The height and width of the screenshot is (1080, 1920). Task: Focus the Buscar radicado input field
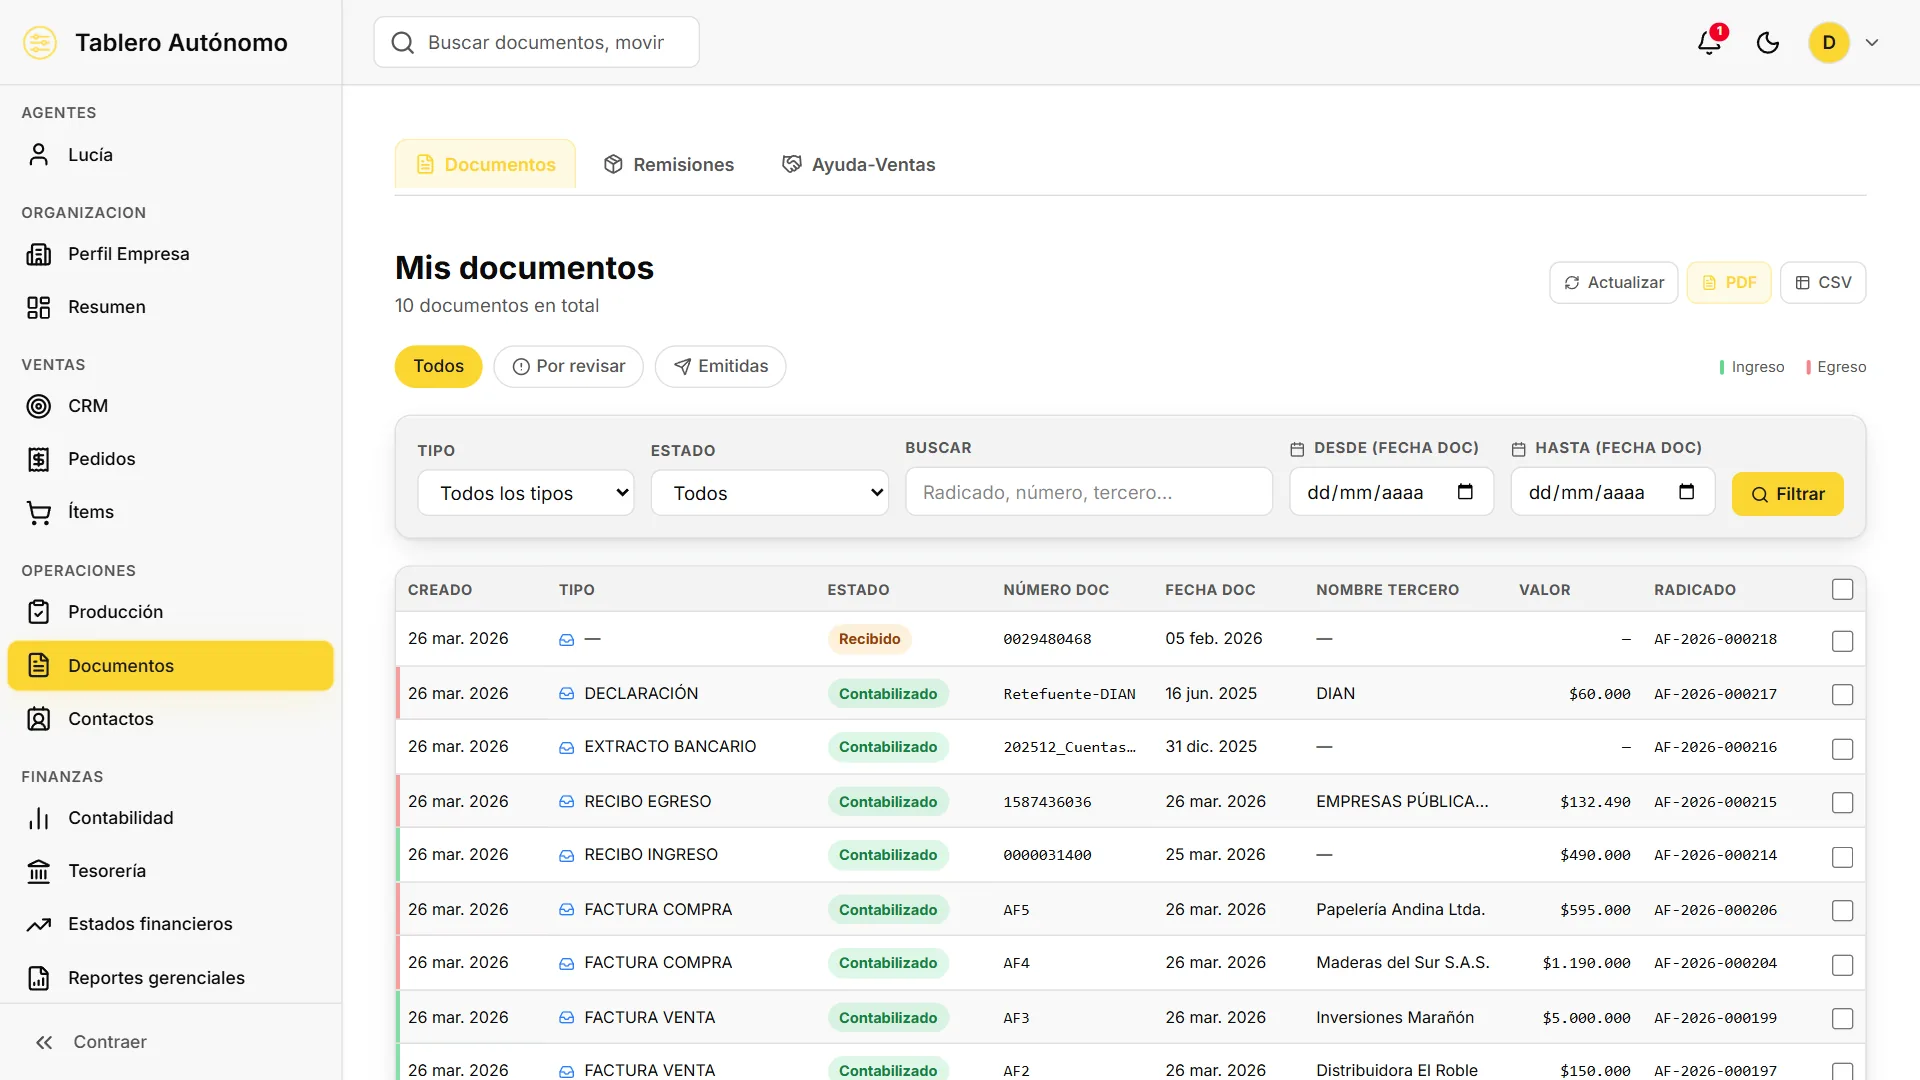coord(1089,492)
